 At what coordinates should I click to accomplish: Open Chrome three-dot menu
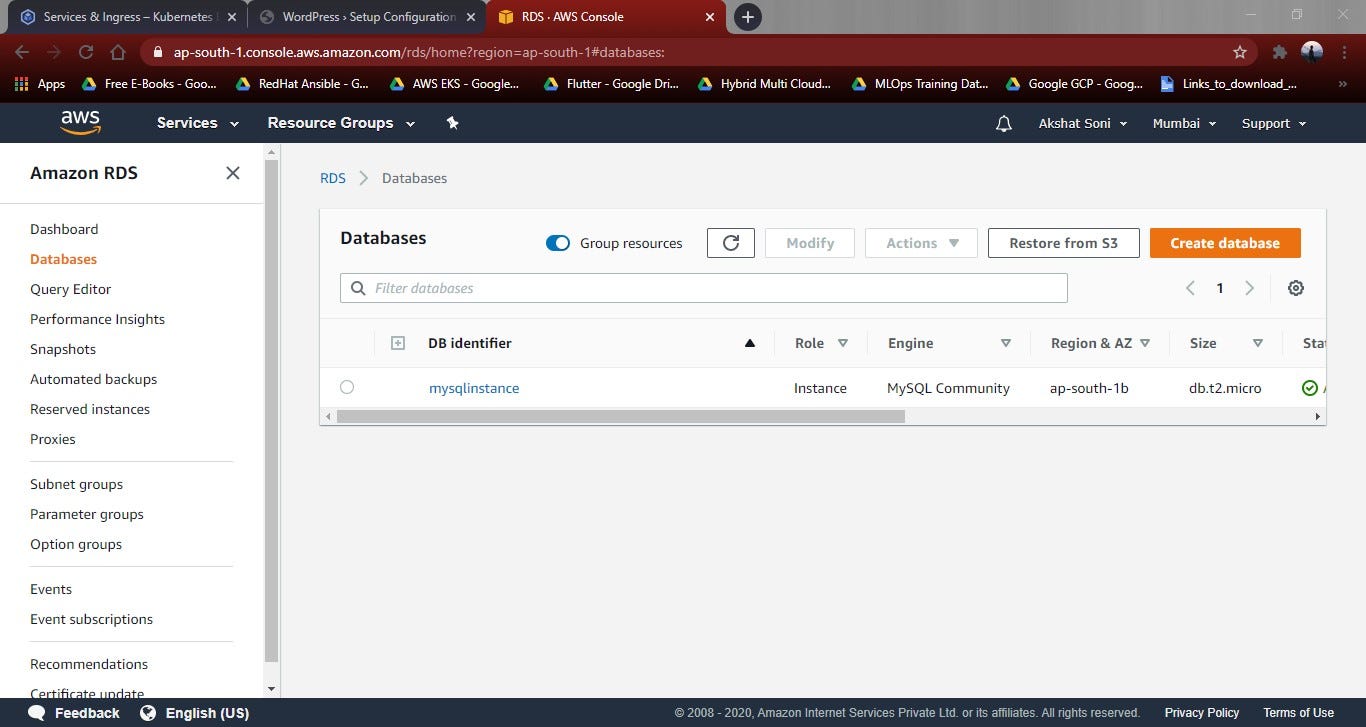click(x=1343, y=52)
